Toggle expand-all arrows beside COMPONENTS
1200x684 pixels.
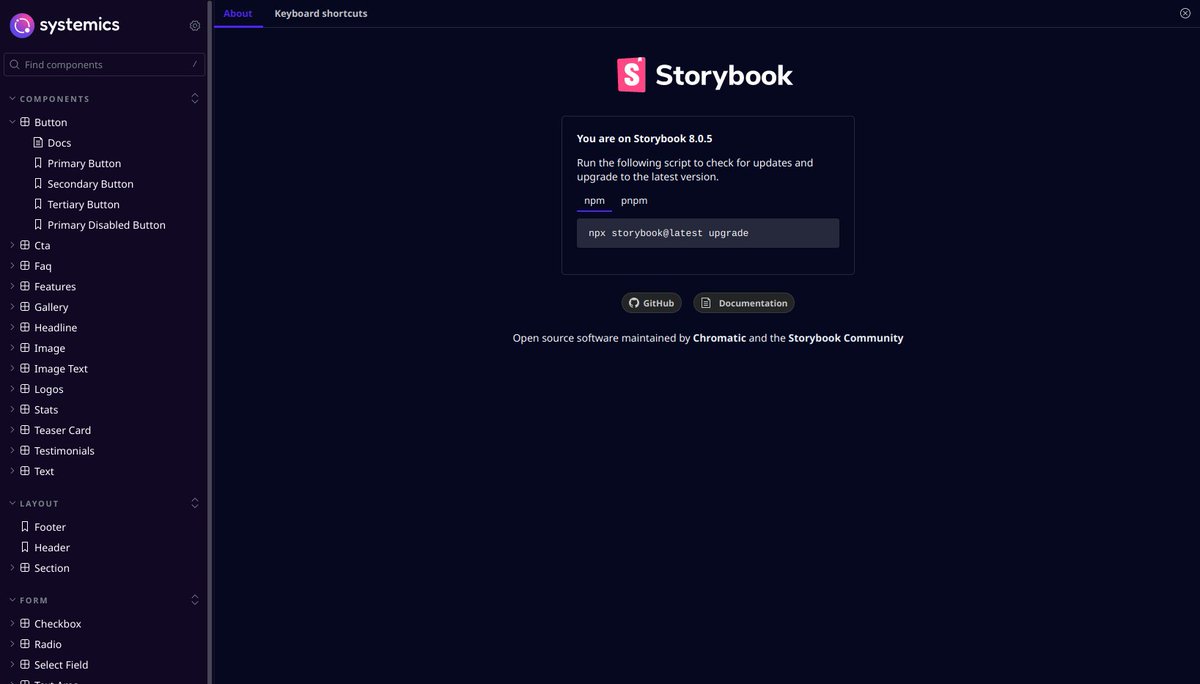coord(195,98)
